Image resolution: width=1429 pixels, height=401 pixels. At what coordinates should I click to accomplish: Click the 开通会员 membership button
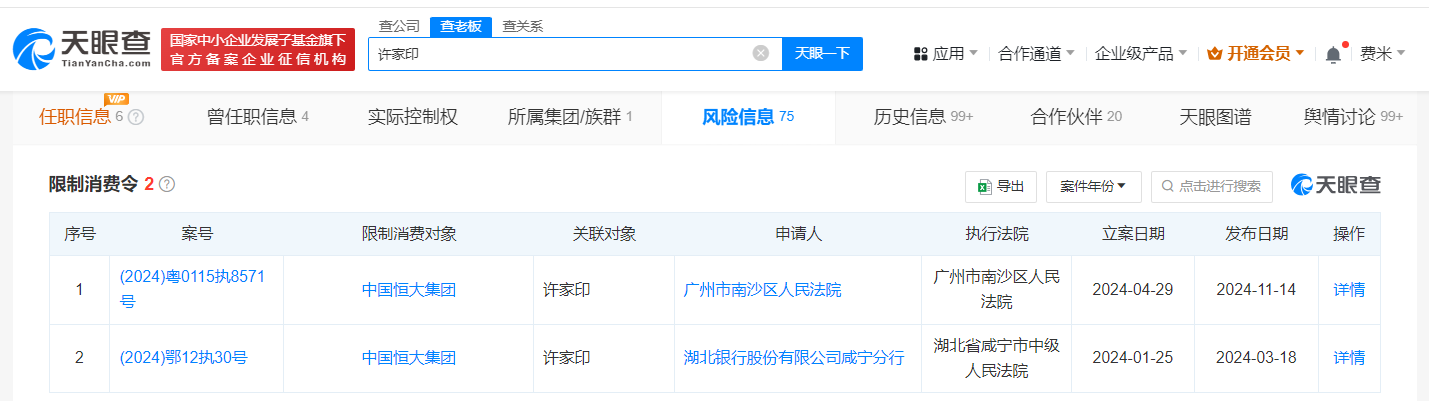coord(1255,54)
